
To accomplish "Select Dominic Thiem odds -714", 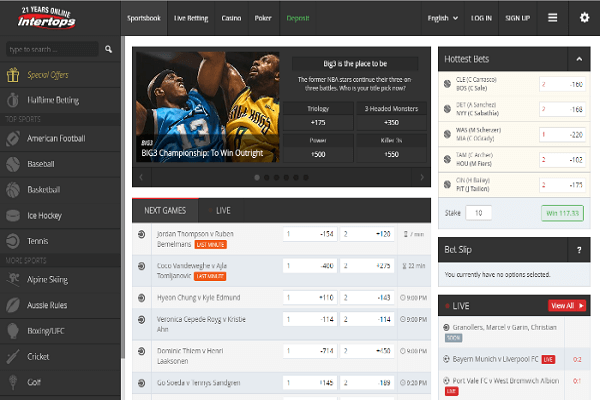I will pos(310,351).
